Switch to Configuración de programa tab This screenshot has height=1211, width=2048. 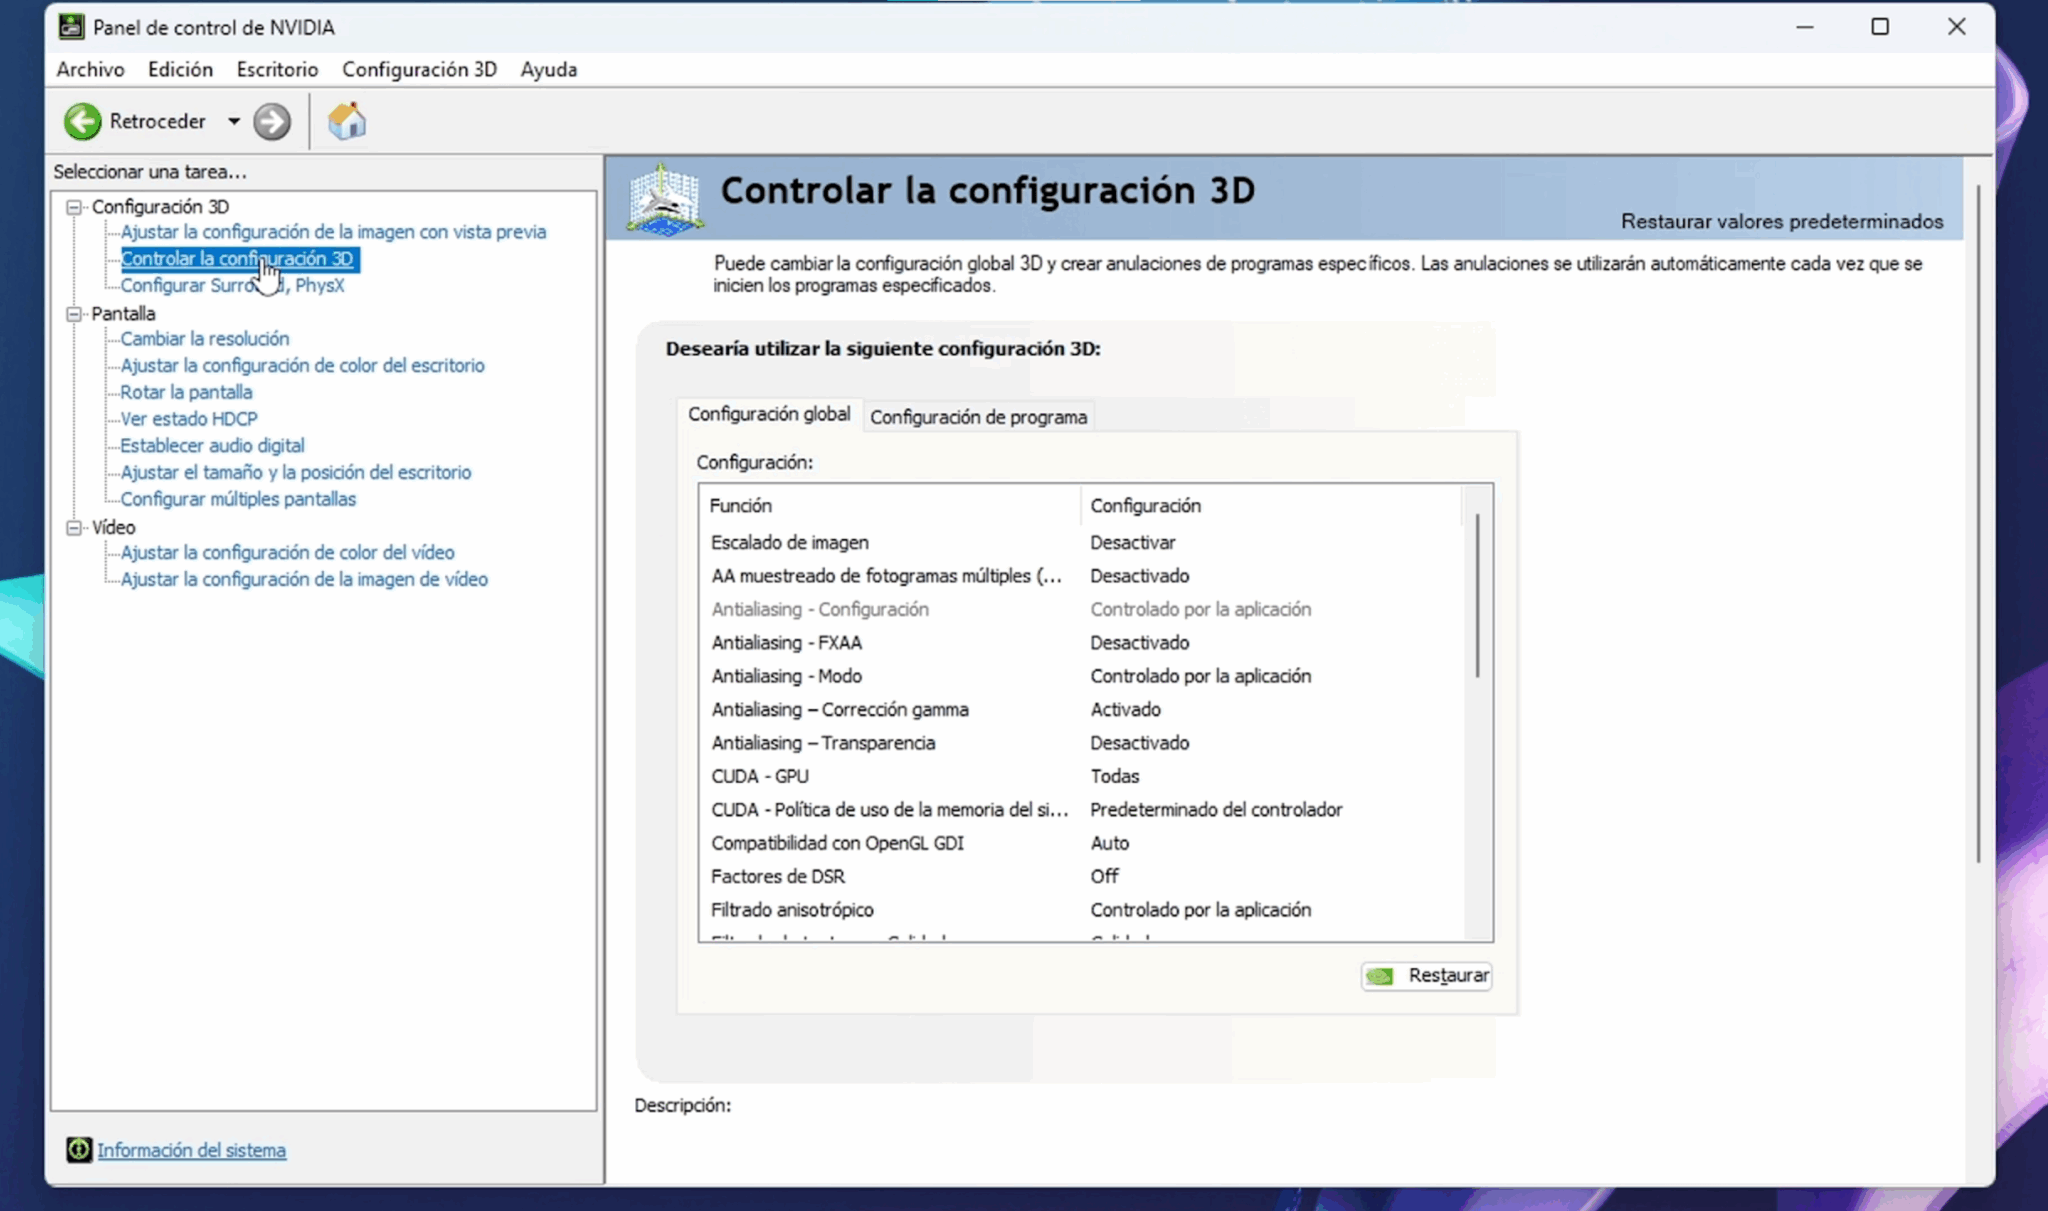977,416
